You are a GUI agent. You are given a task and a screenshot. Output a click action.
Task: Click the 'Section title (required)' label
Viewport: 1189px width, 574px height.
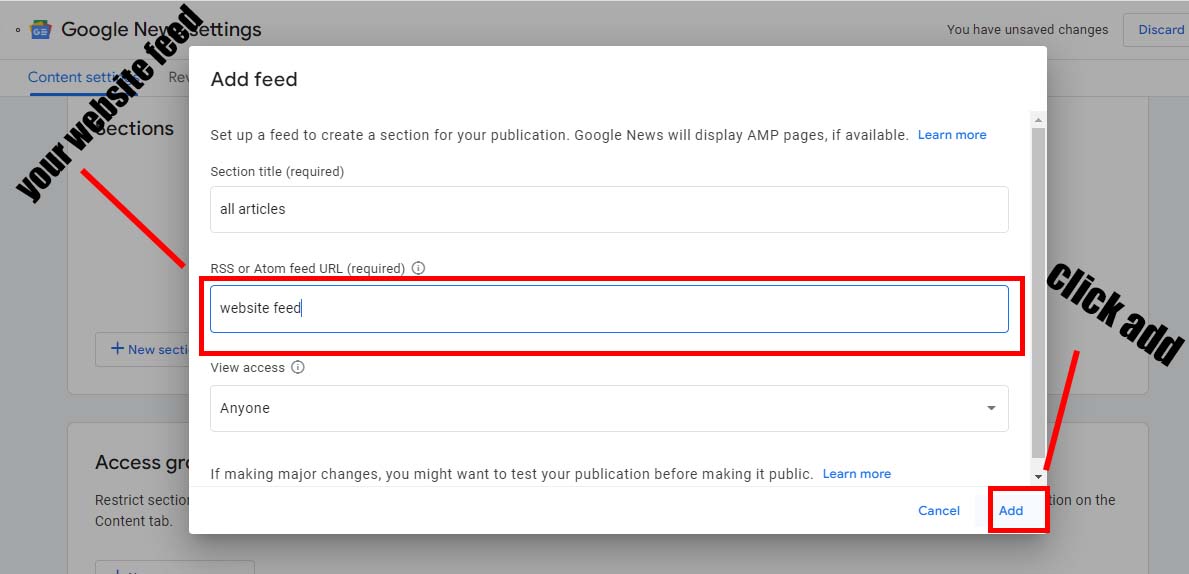[x=277, y=171]
